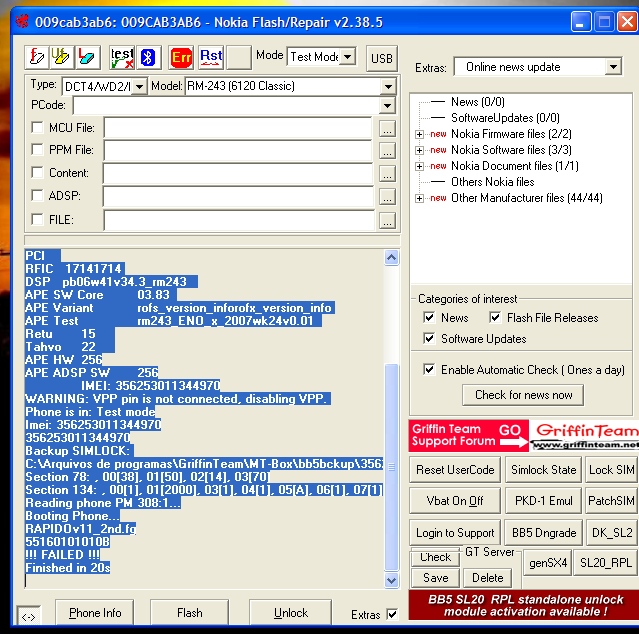Screen dimensions: 639x634
Task: Browse for PPM file with ... button
Action: pos(387,151)
